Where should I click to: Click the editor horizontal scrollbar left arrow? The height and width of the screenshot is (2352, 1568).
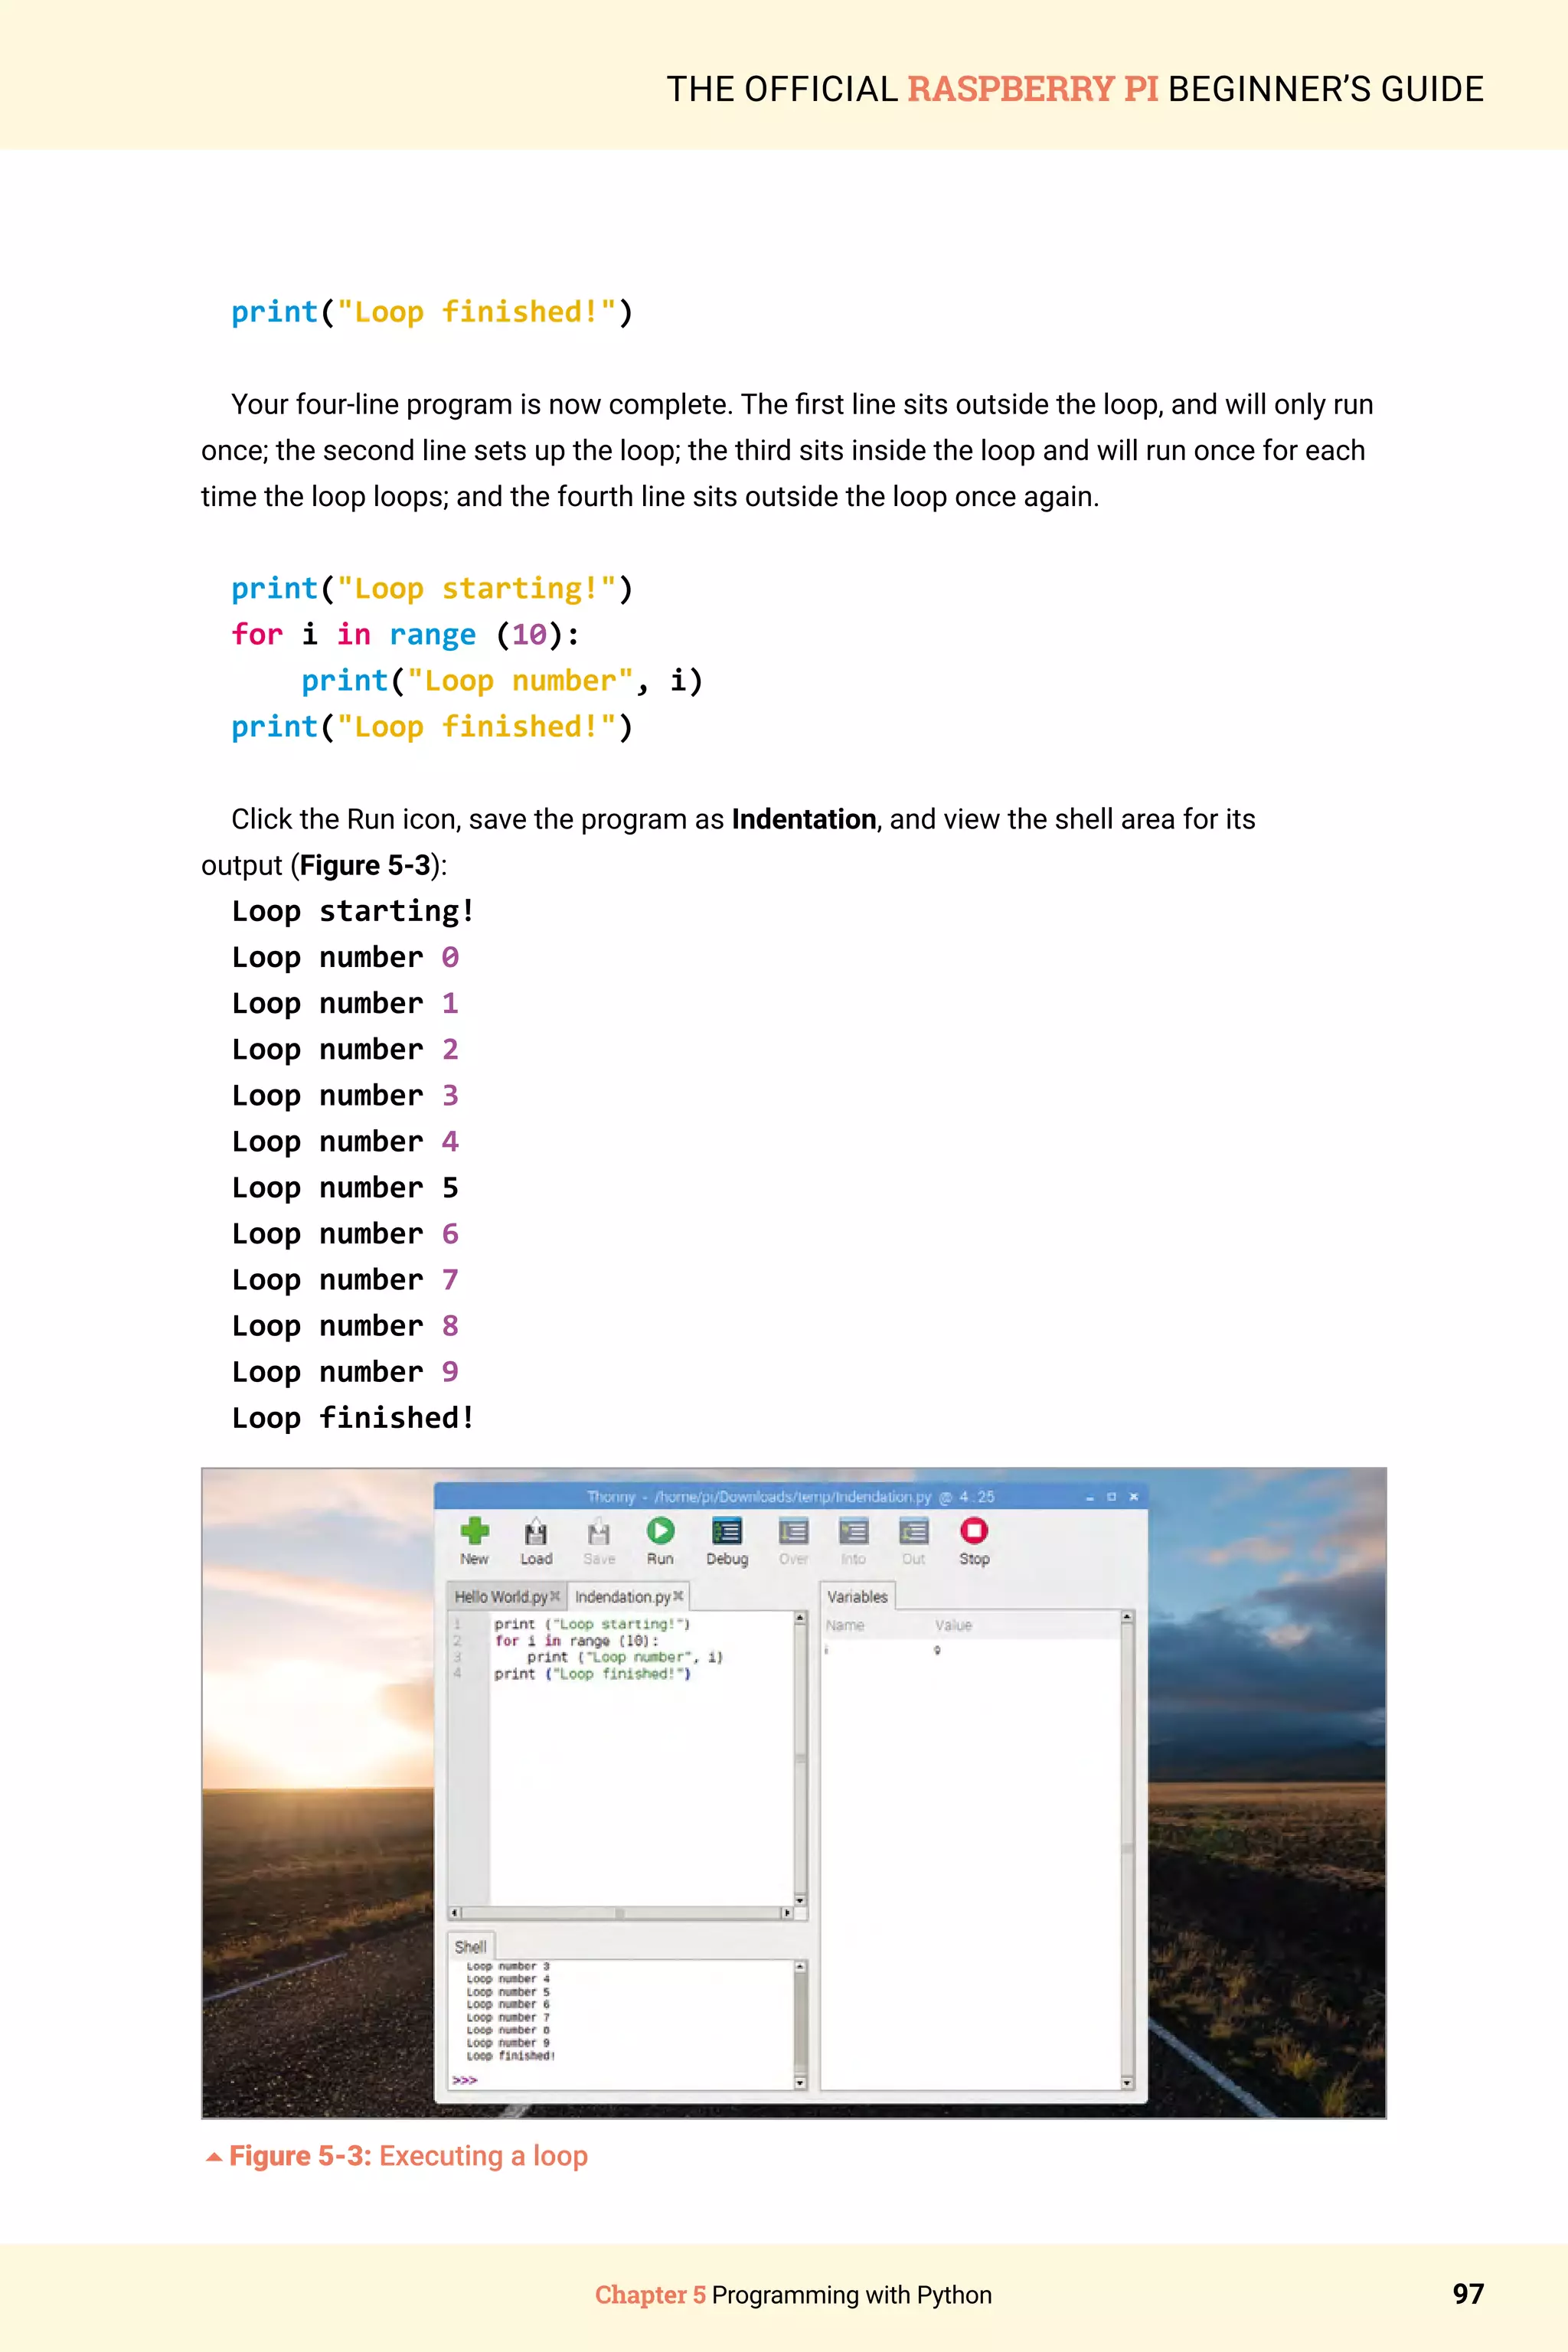(455, 1913)
